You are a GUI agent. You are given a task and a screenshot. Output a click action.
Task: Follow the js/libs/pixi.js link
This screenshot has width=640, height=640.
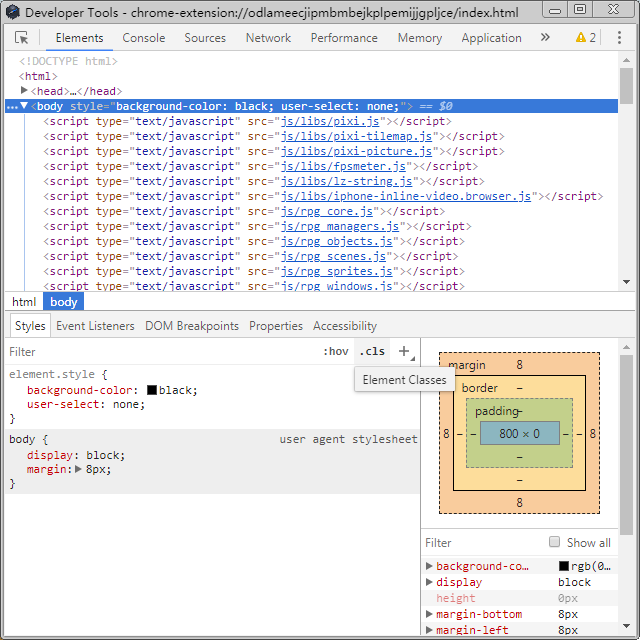(x=330, y=121)
